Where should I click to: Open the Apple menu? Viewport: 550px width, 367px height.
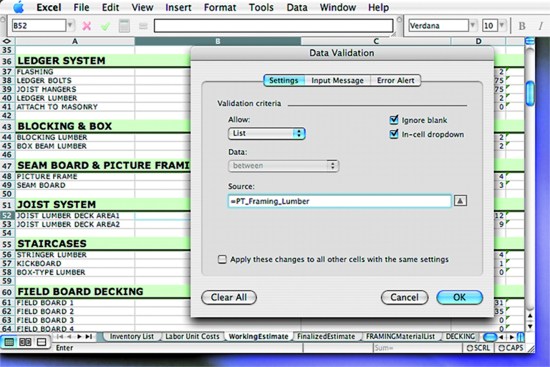coord(18,7)
